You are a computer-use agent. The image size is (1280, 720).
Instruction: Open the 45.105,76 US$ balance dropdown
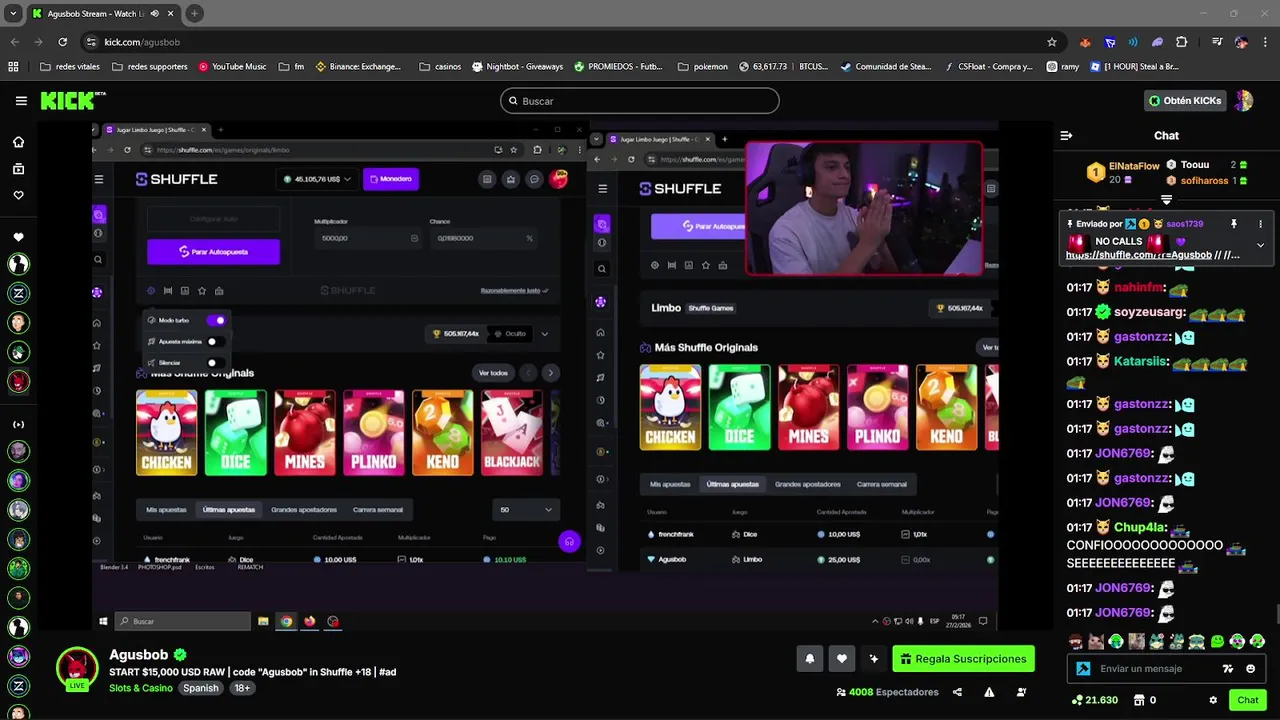tap(318, 179)
